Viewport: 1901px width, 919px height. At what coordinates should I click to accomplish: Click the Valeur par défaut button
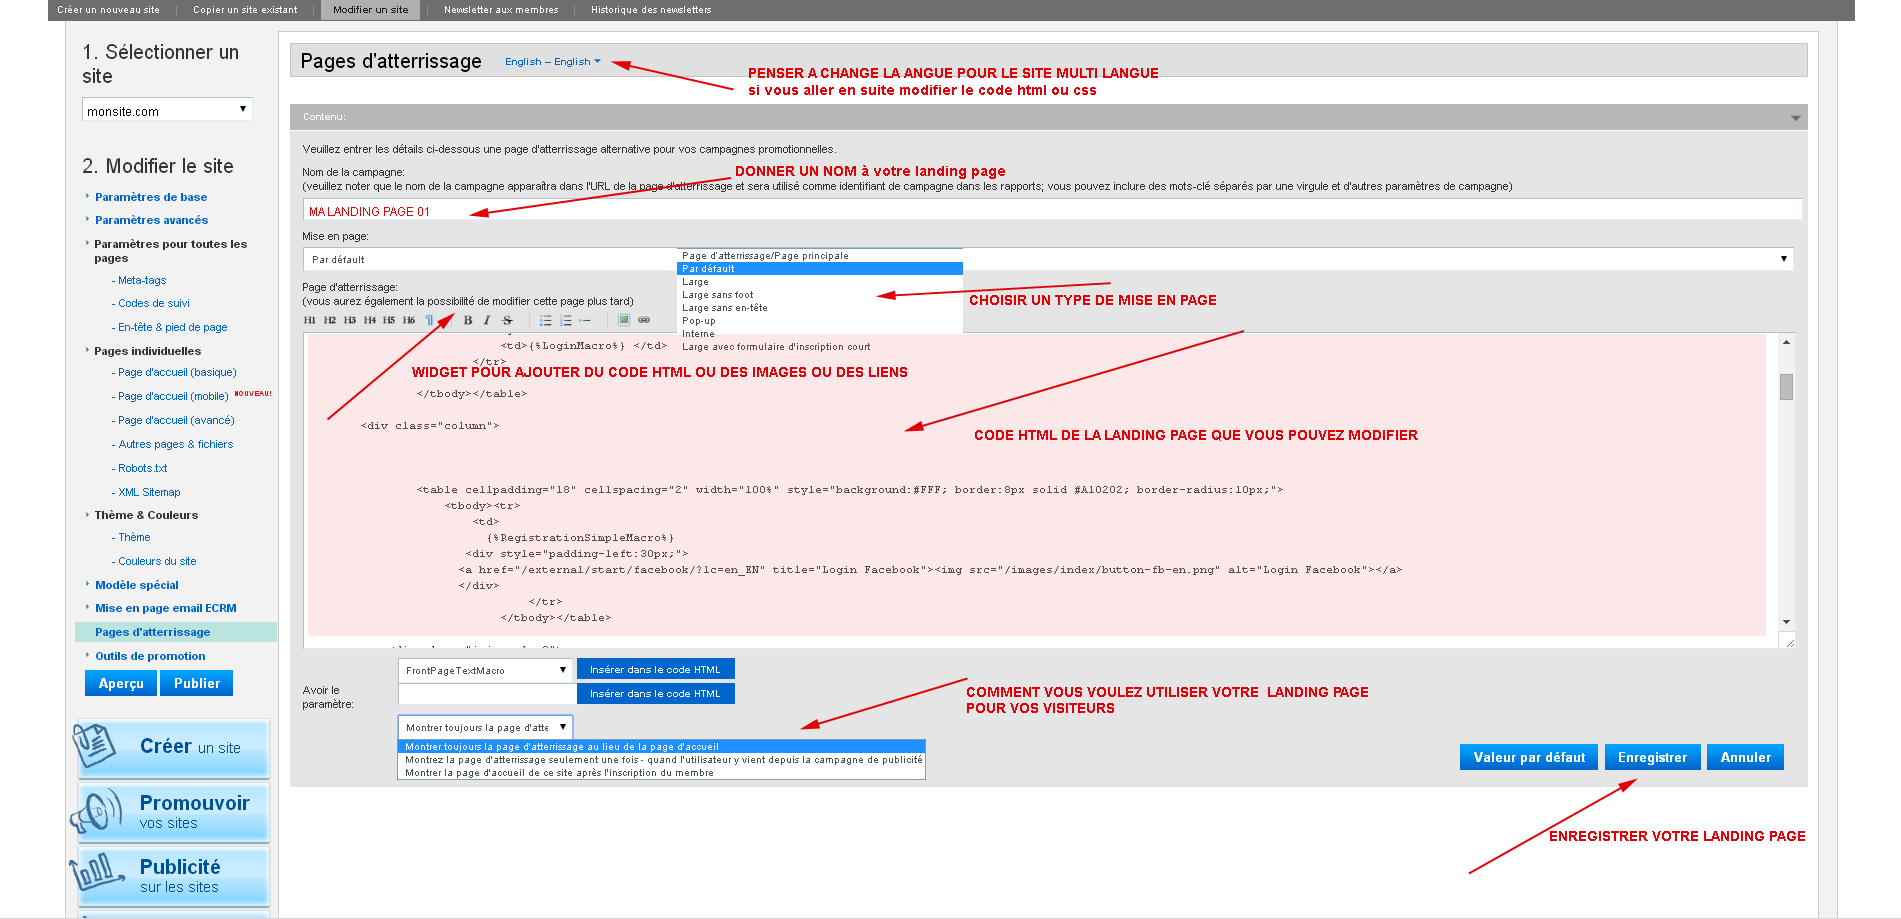[1529, 757]
